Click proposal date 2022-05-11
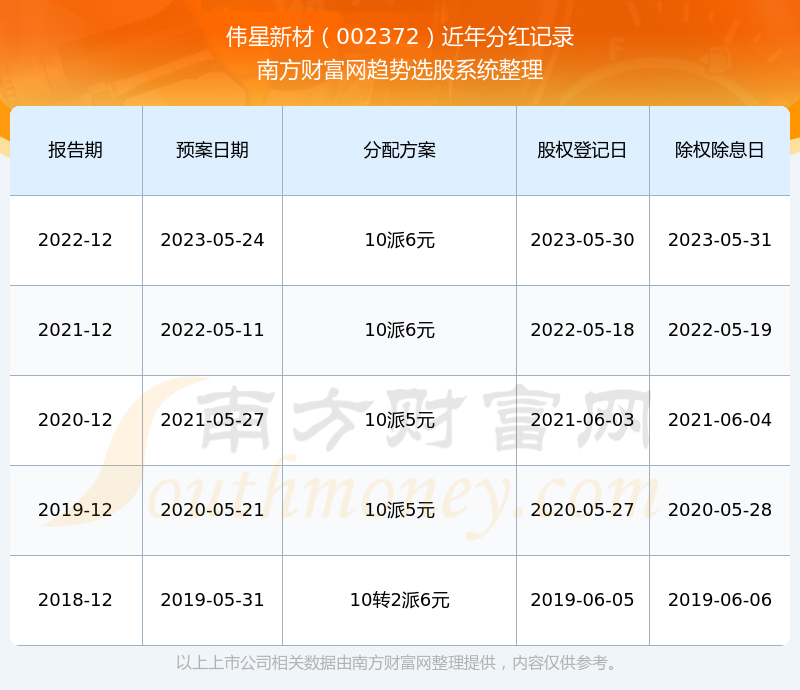The height and width of the screenshot is (690, 800). click(212, 330)
